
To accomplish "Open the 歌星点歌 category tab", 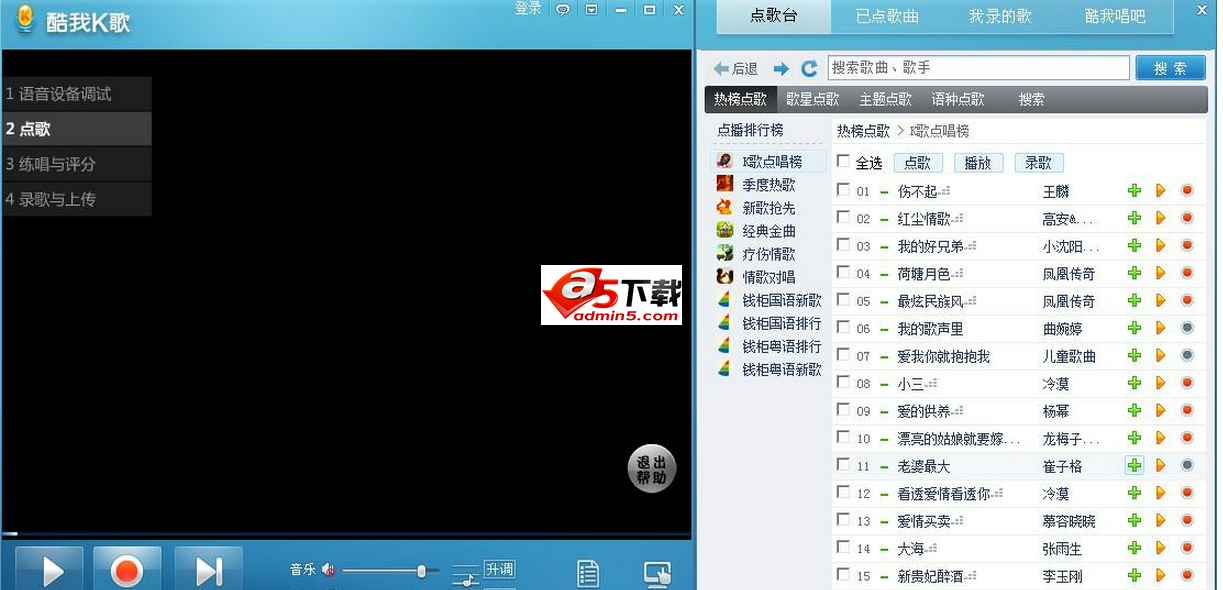I will [814, 99].
